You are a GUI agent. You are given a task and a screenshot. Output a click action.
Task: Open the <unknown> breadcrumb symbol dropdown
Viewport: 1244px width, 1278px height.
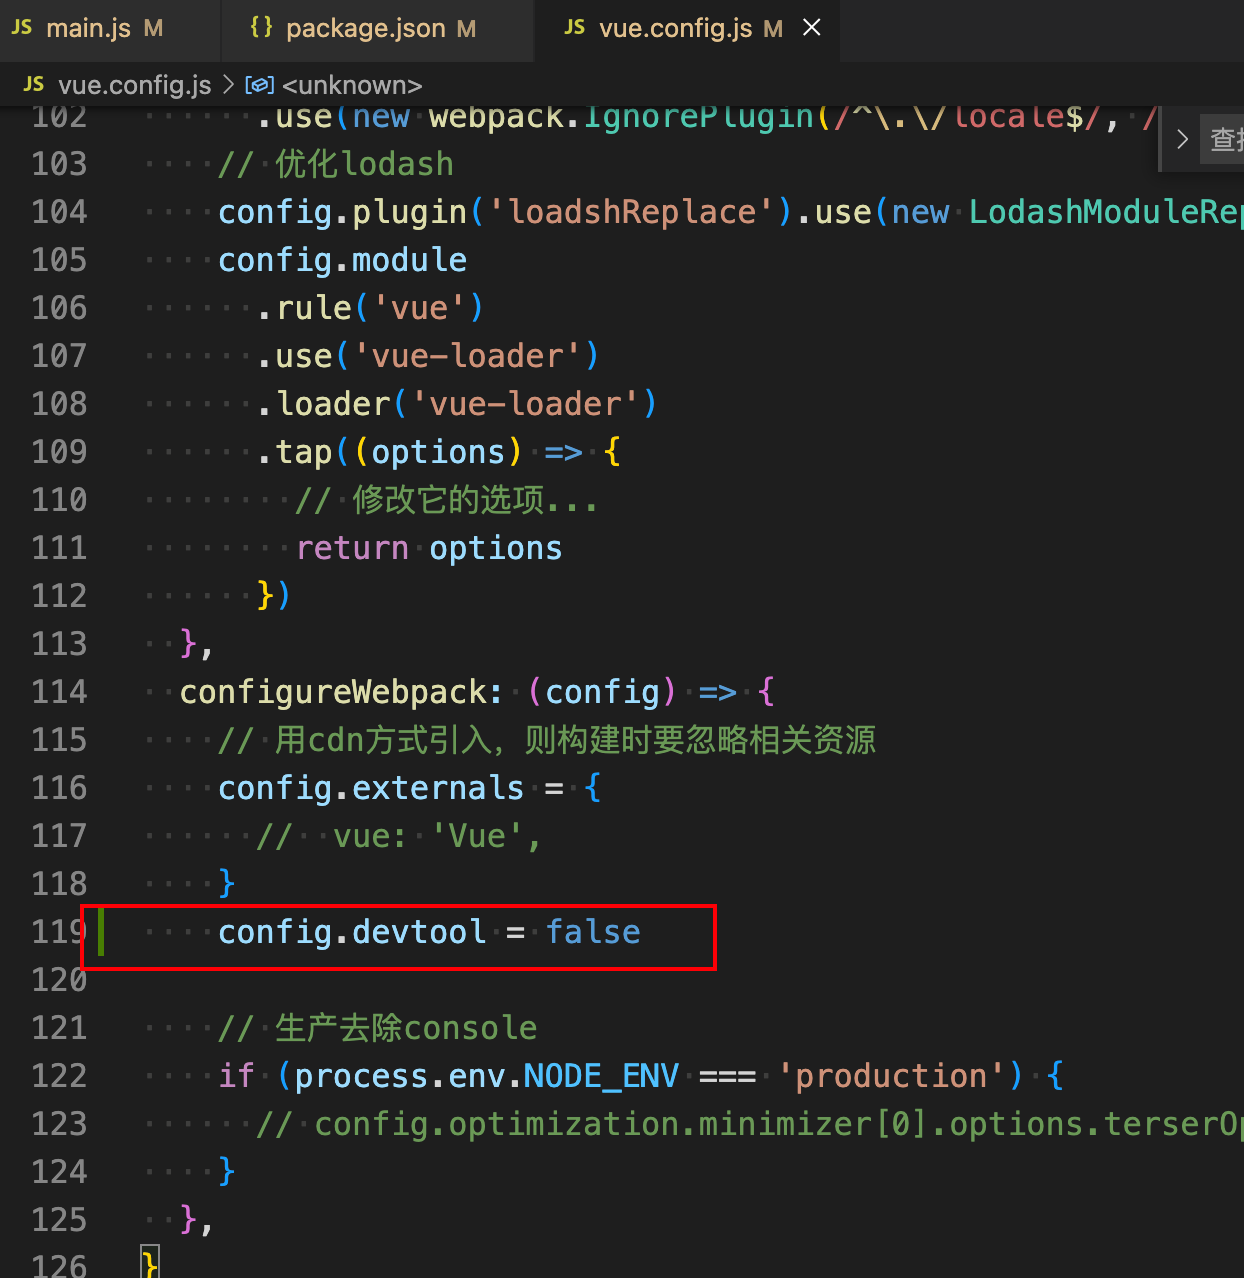tap(352, 85)
